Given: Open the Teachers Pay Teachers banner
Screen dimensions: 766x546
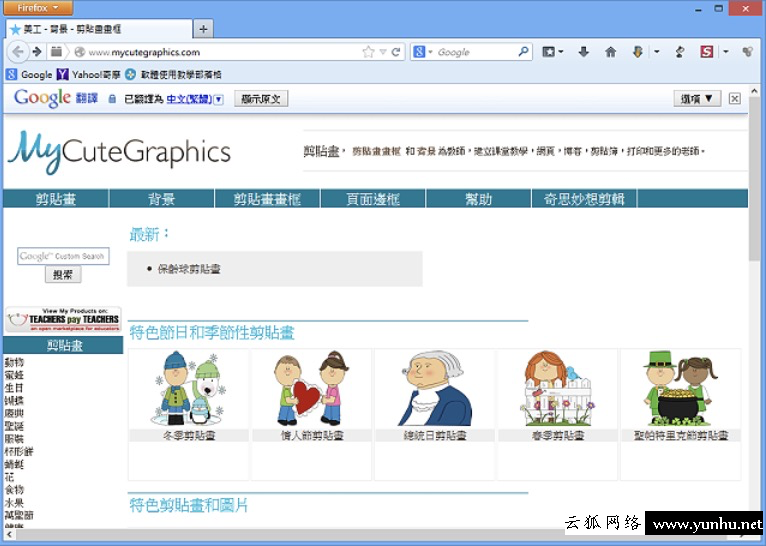Looking at the screenshot, I should pos(63,319).
